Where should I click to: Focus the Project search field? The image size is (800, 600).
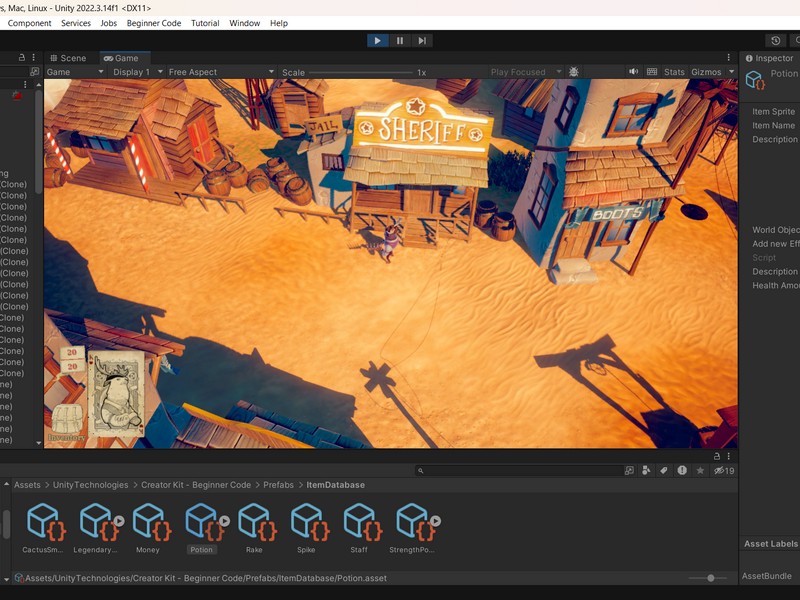518,470
